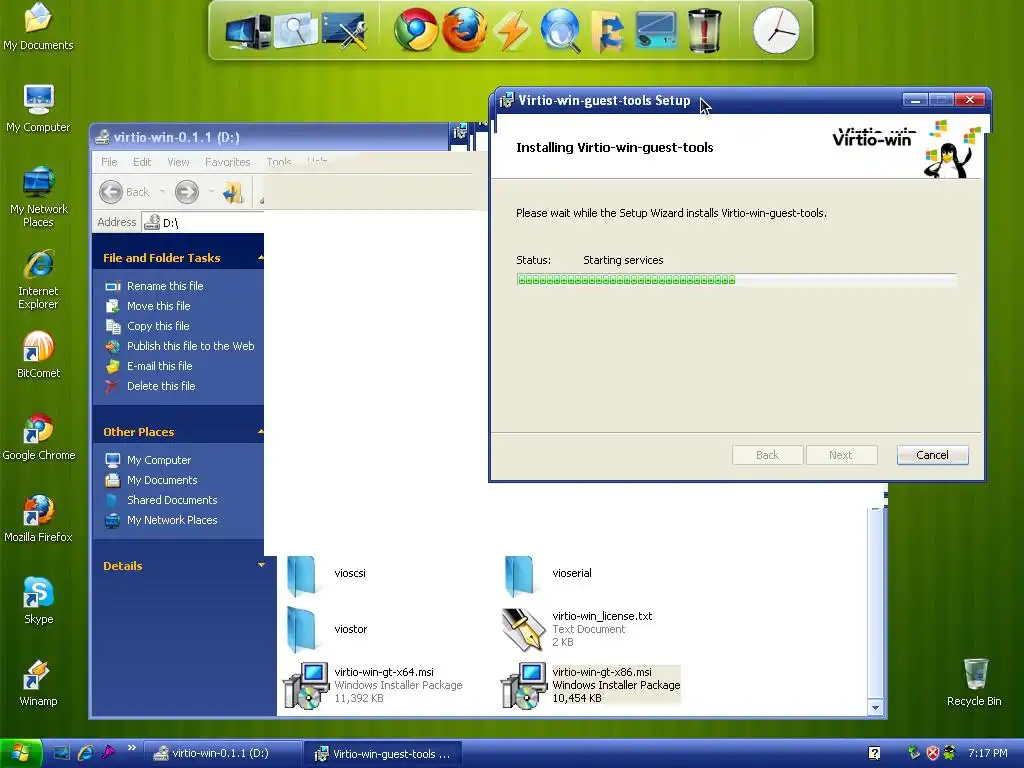Collapse File and Folder Tasks panel
The width and height of the screenshot is (1024, 768).
tap(261, 258)
